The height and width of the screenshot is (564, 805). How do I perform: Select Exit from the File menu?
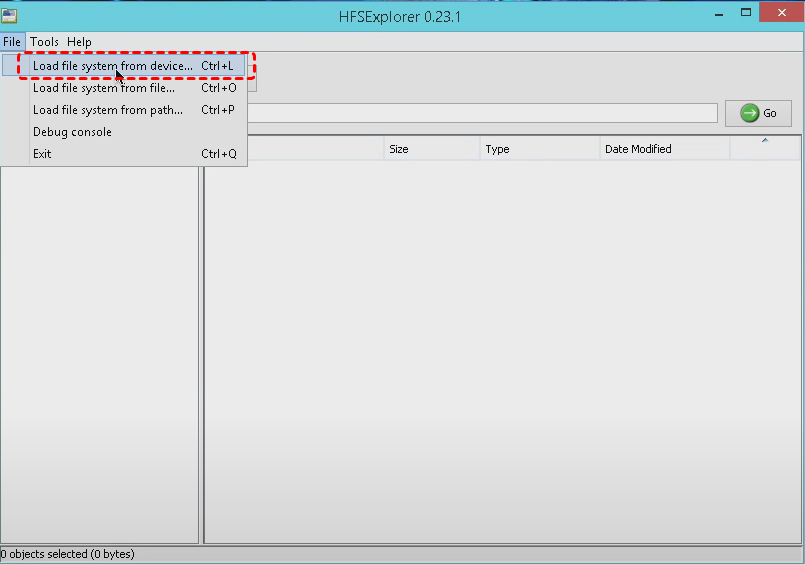pyautogui.click(x=42, y=154)
